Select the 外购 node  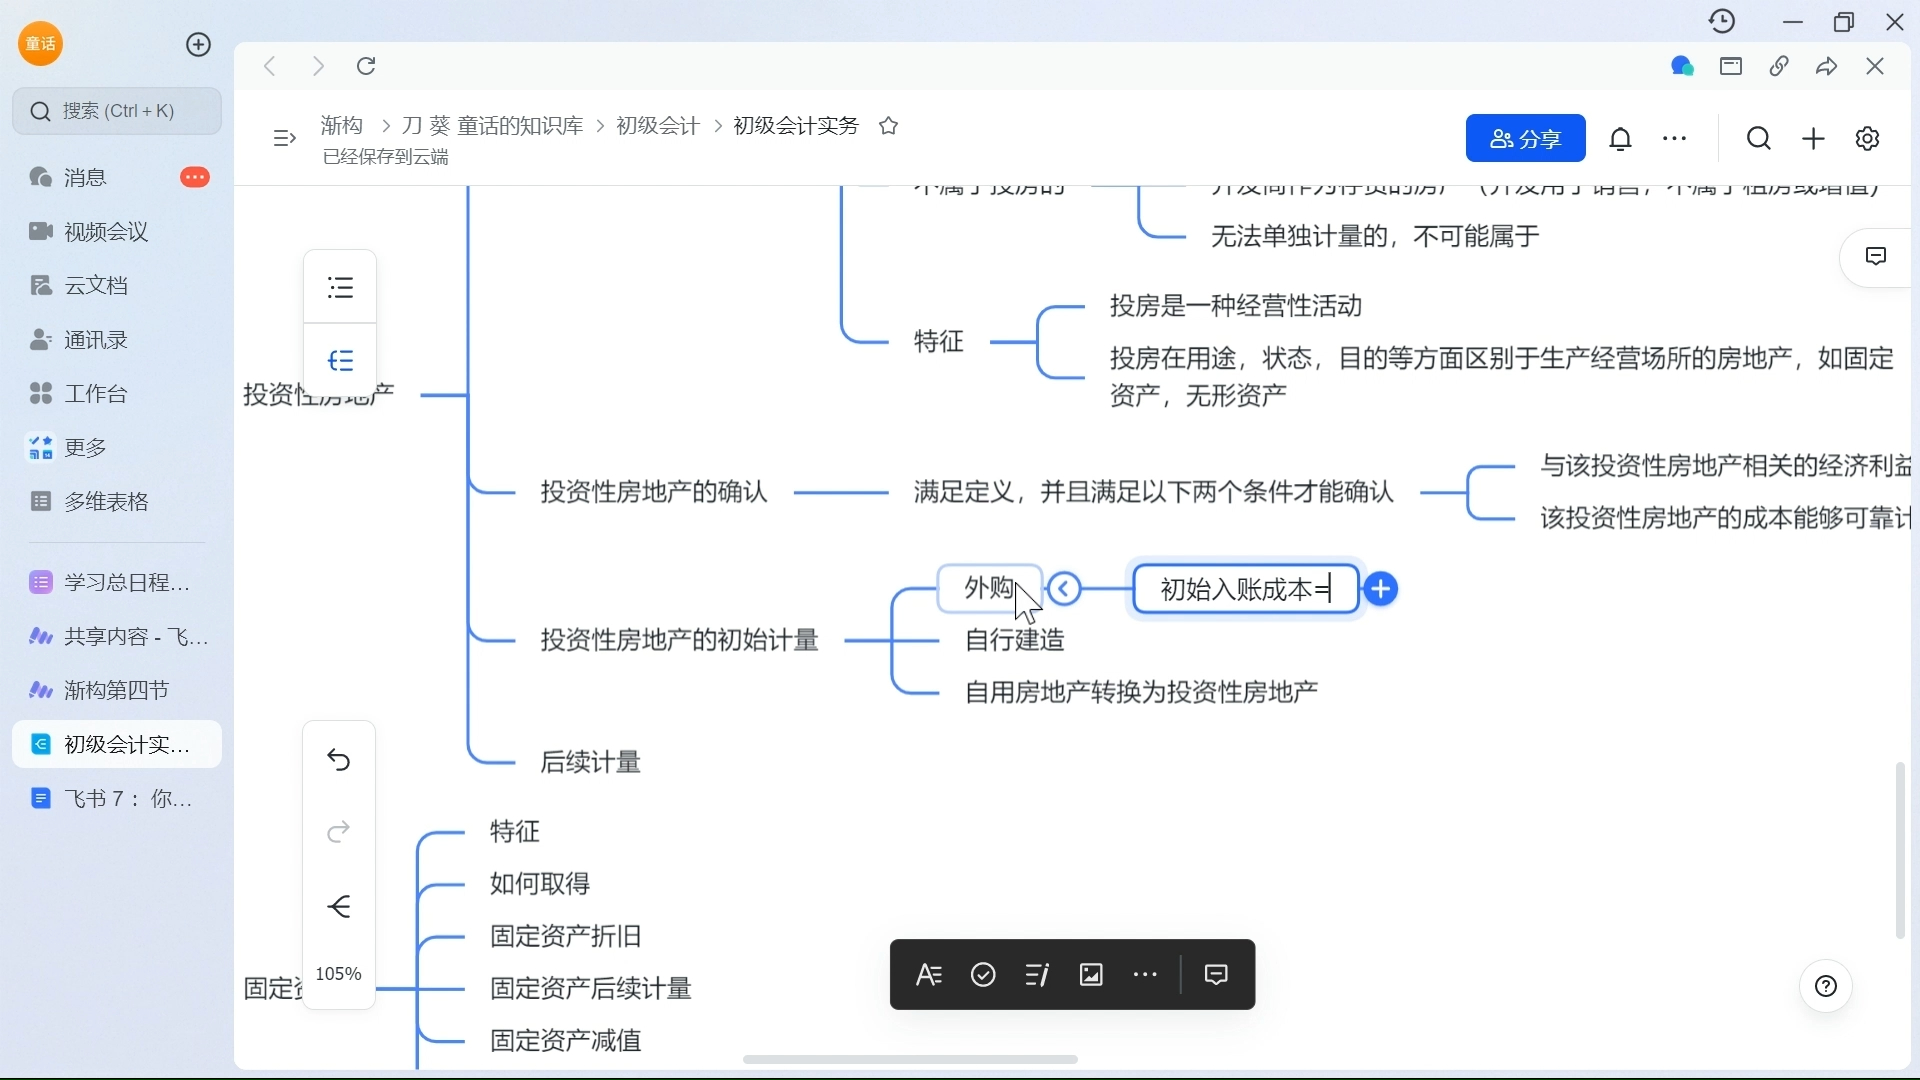pos(990,588)
